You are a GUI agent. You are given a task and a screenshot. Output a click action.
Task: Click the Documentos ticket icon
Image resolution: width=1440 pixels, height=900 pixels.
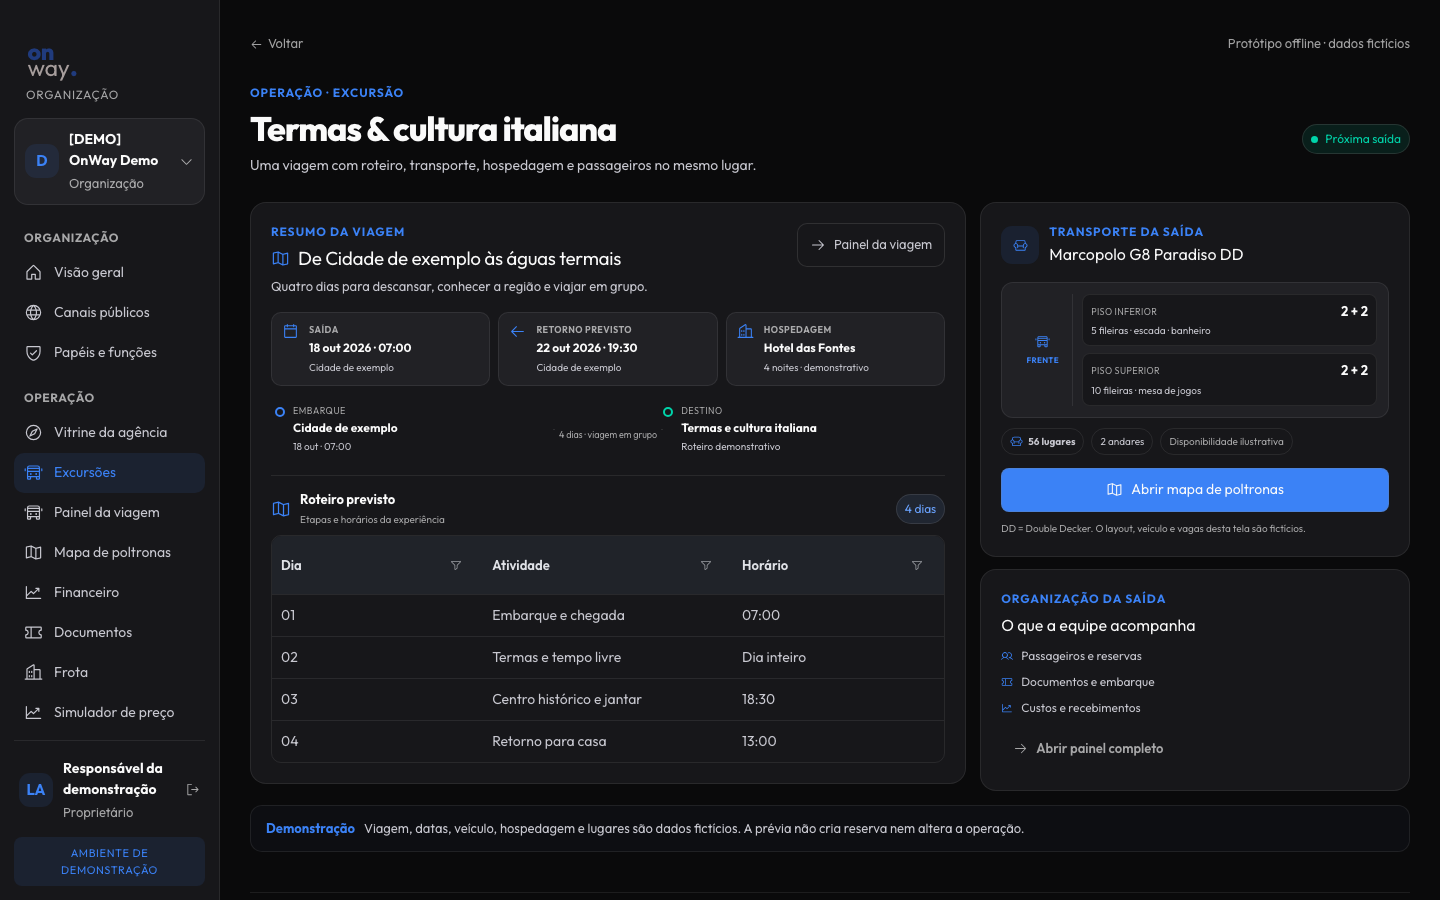pos(33,632)
